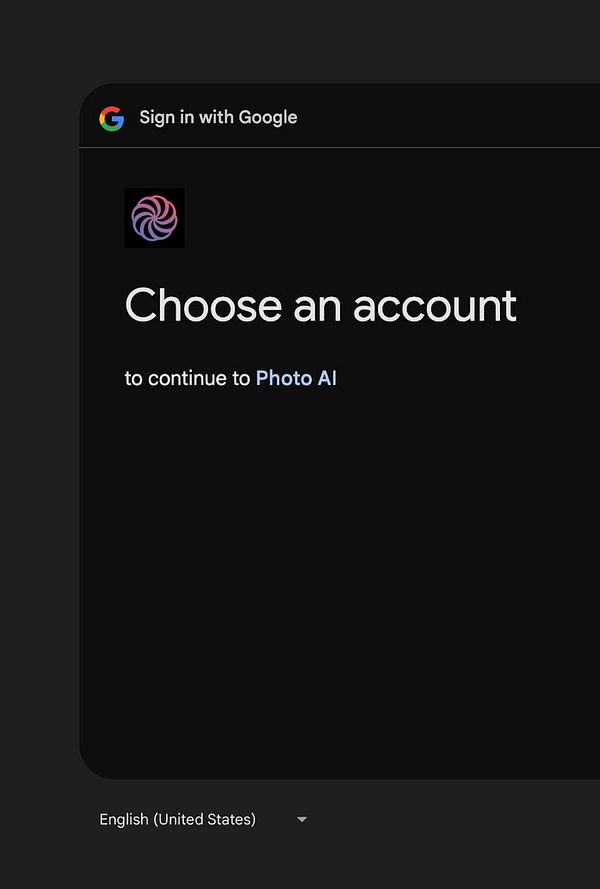Click the 'Sign in with Google' header text

[x=218, y=117]
